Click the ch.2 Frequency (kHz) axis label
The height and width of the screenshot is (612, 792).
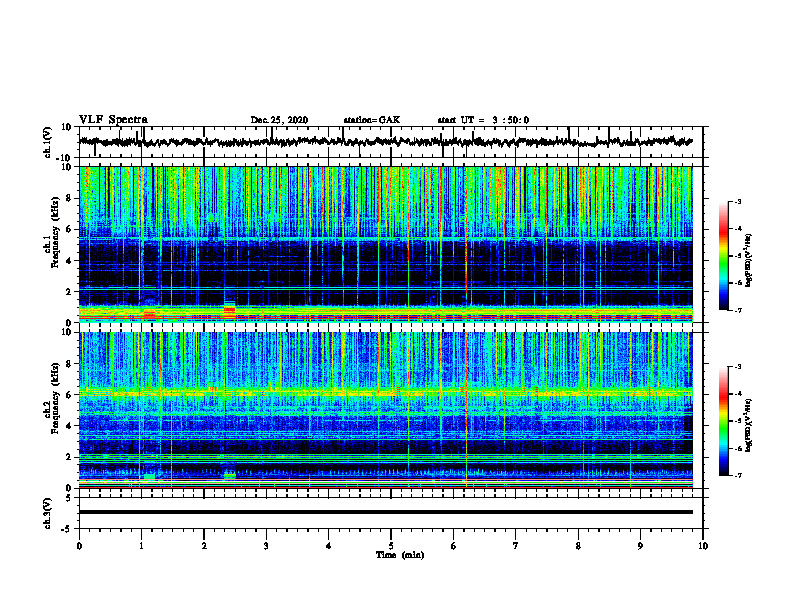tap(53, 397)
